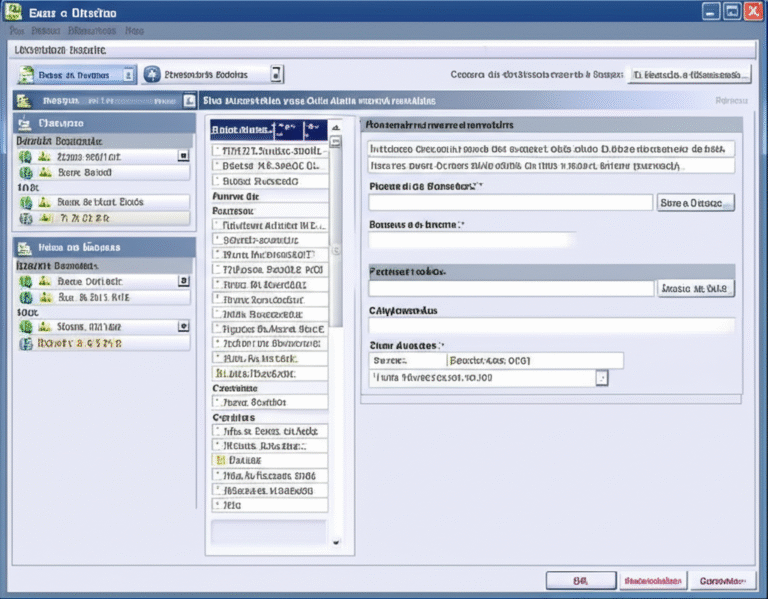Click the blue round icon on the second toolbar button
Image resolution: width=768 pixels, height=599 pixels.
click(x=152, y=74)
